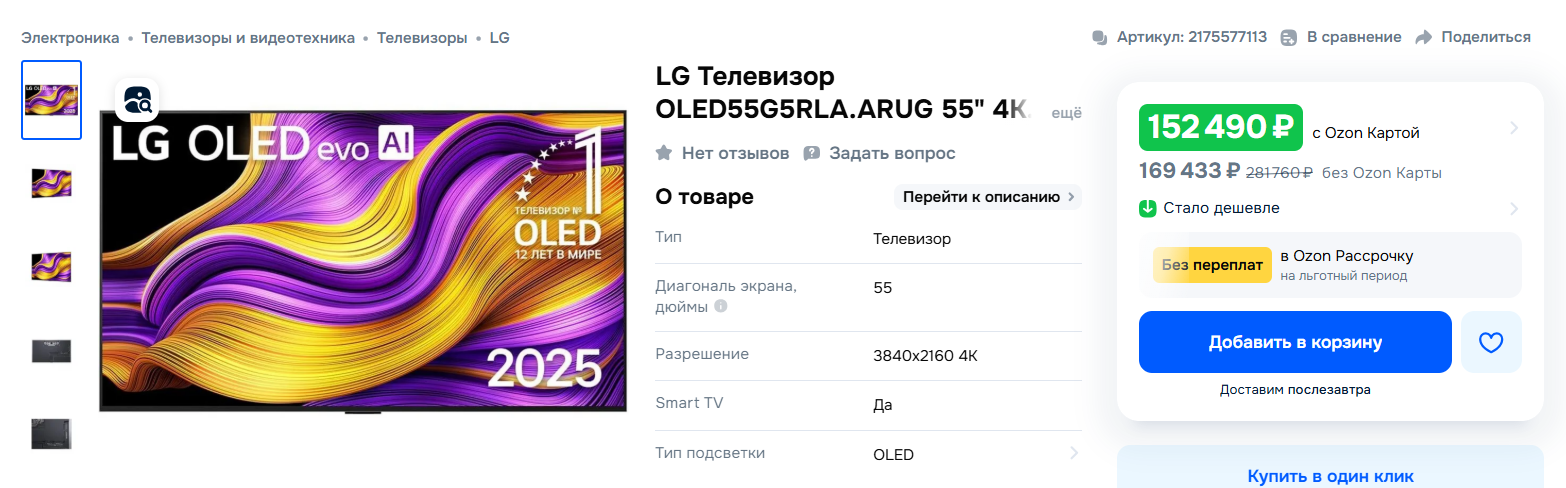Open the Ozon Card price details chevron
1566x488 pixels.
coord(1514,128)
